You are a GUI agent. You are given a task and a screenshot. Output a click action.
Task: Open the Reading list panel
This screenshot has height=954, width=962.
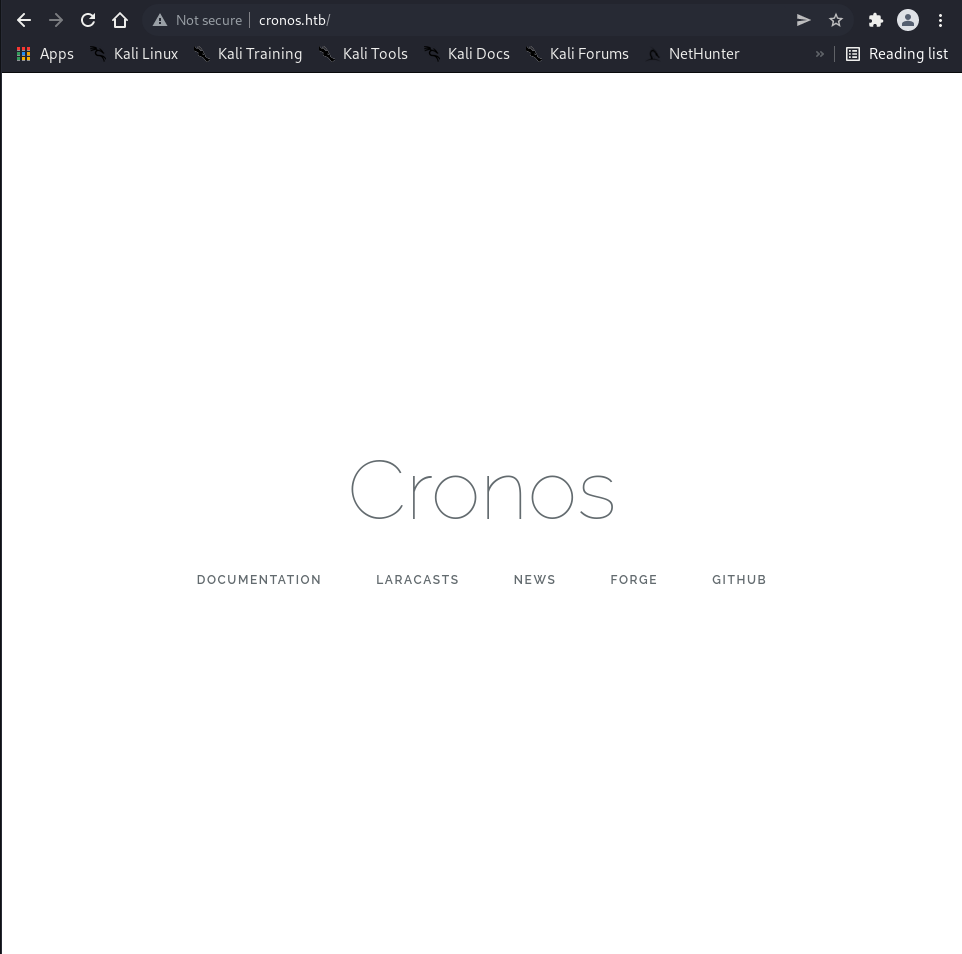click(x=897, y=54)
